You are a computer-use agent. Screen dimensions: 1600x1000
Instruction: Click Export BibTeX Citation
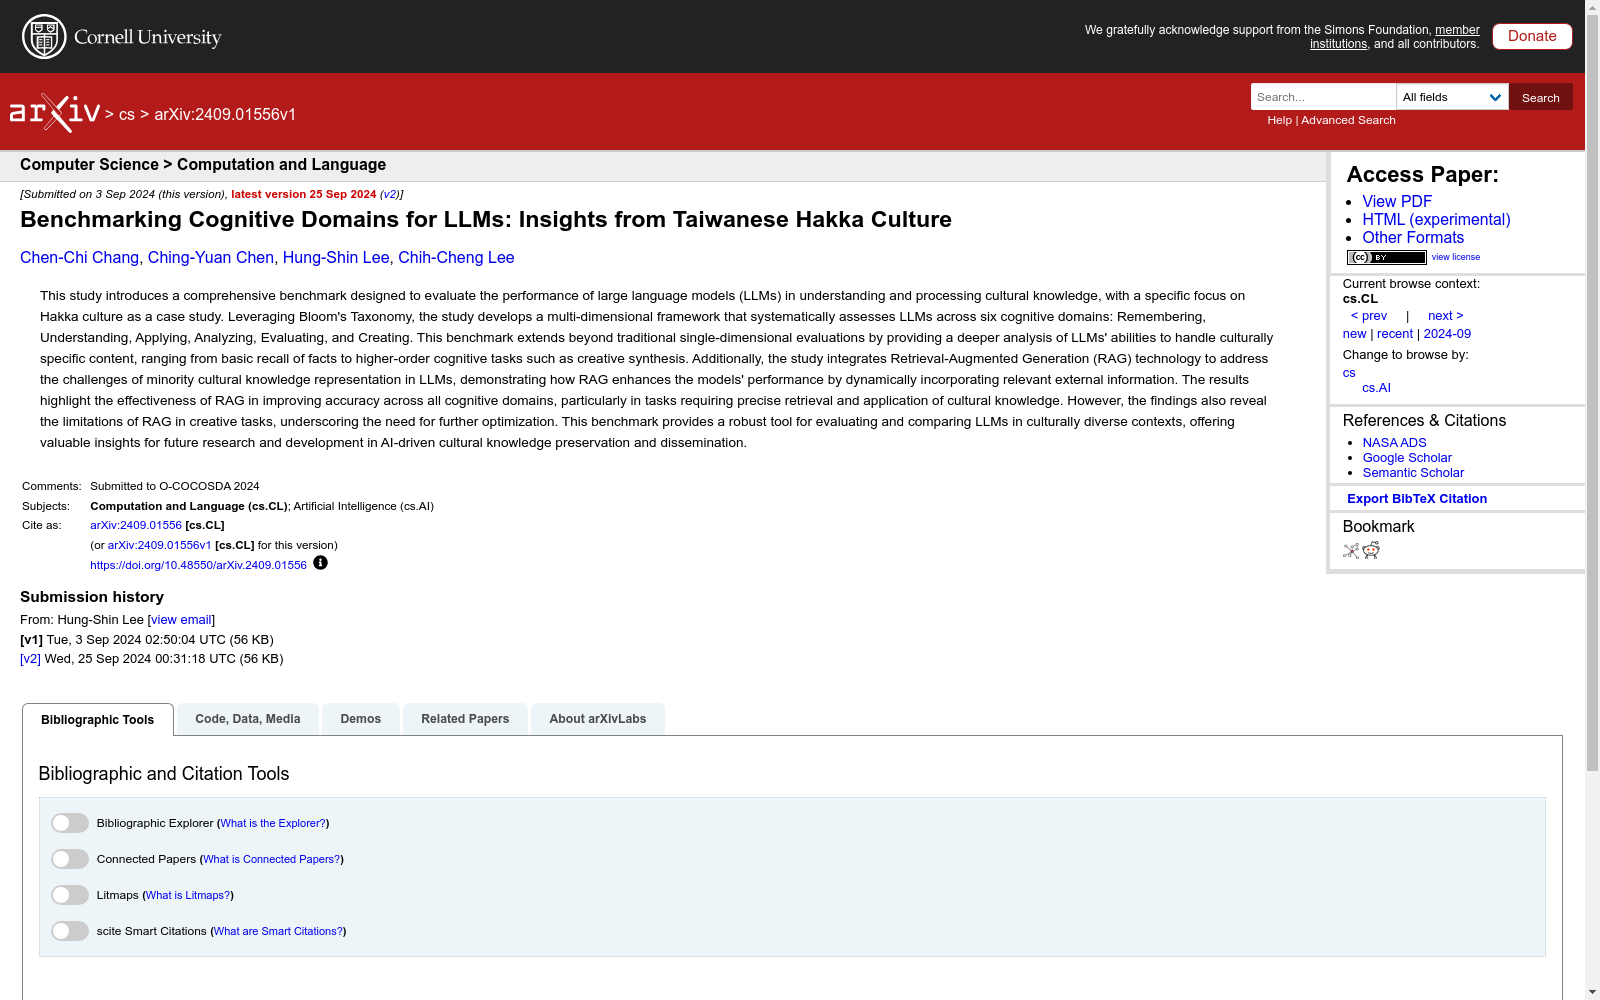point(1417,499)
